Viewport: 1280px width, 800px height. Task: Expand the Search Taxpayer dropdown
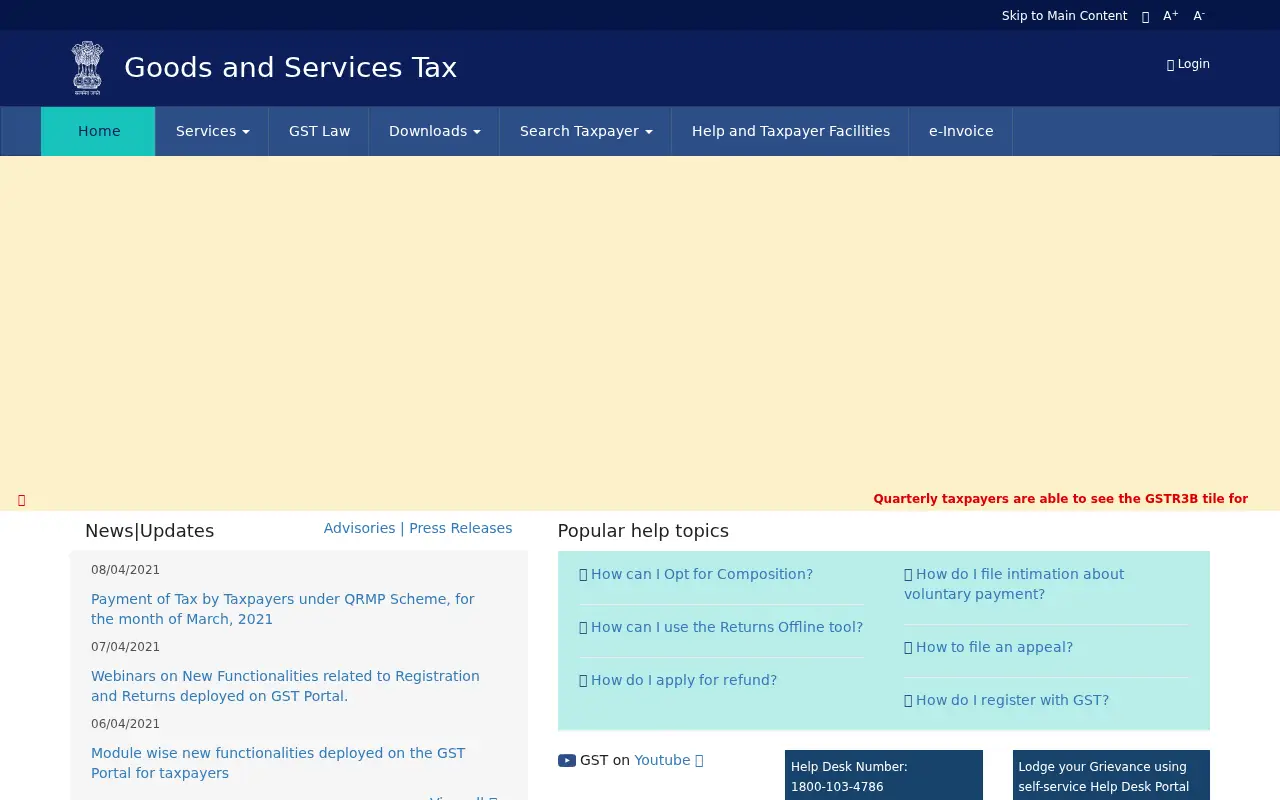click(x=585, y=131)
